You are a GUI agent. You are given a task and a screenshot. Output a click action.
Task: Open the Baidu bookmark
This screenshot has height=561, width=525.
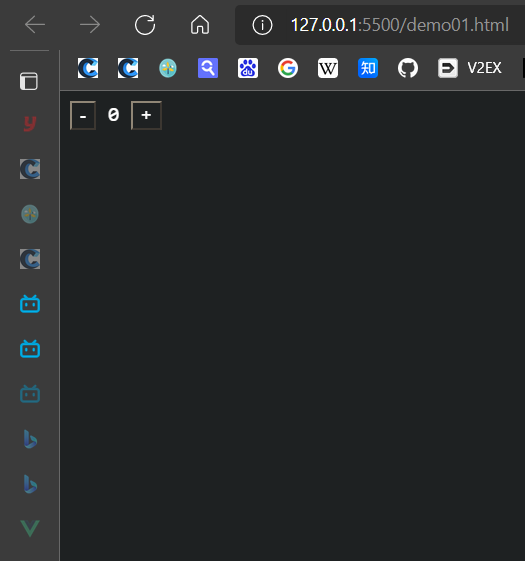click(248, 68)
